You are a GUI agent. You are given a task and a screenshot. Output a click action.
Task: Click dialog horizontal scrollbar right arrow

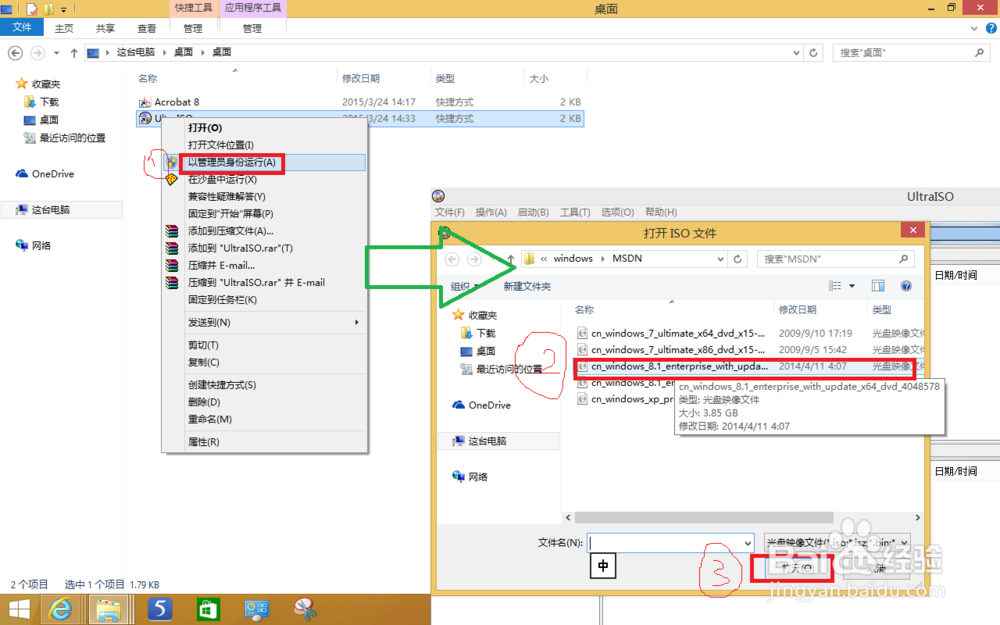[x=917, y=517]
